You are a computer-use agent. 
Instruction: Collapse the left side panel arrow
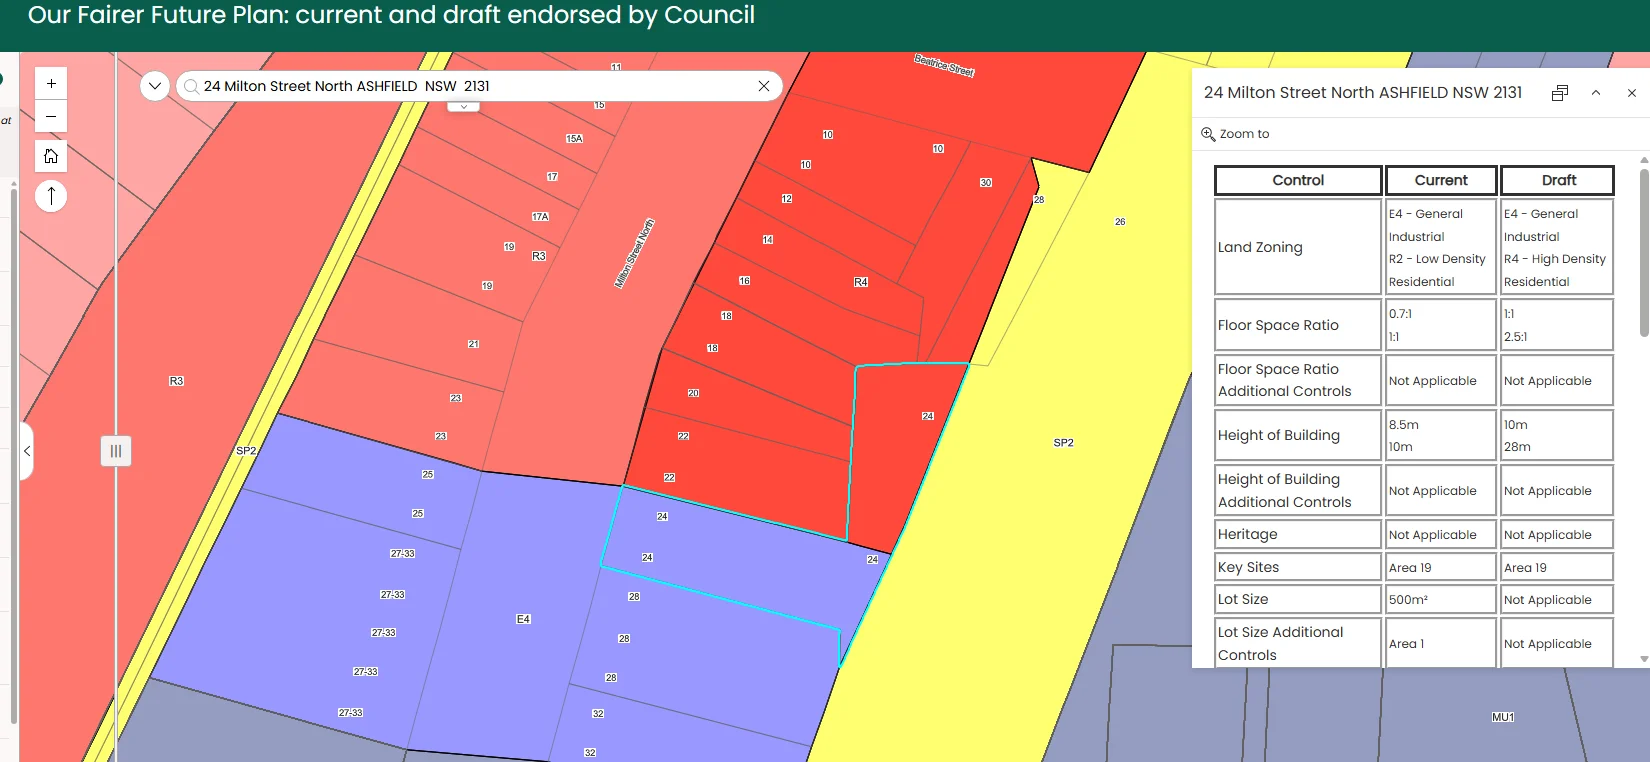click(27, 452)
